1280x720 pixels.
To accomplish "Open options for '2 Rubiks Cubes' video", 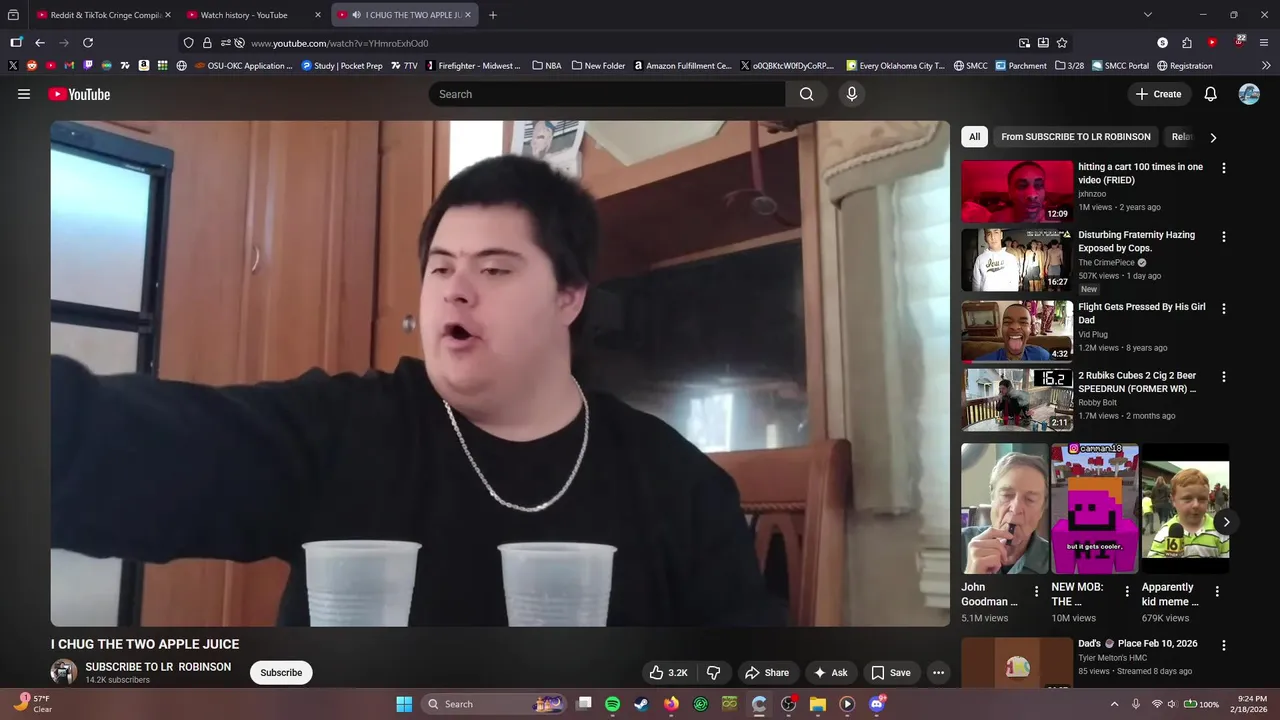I will (1223, 377).
